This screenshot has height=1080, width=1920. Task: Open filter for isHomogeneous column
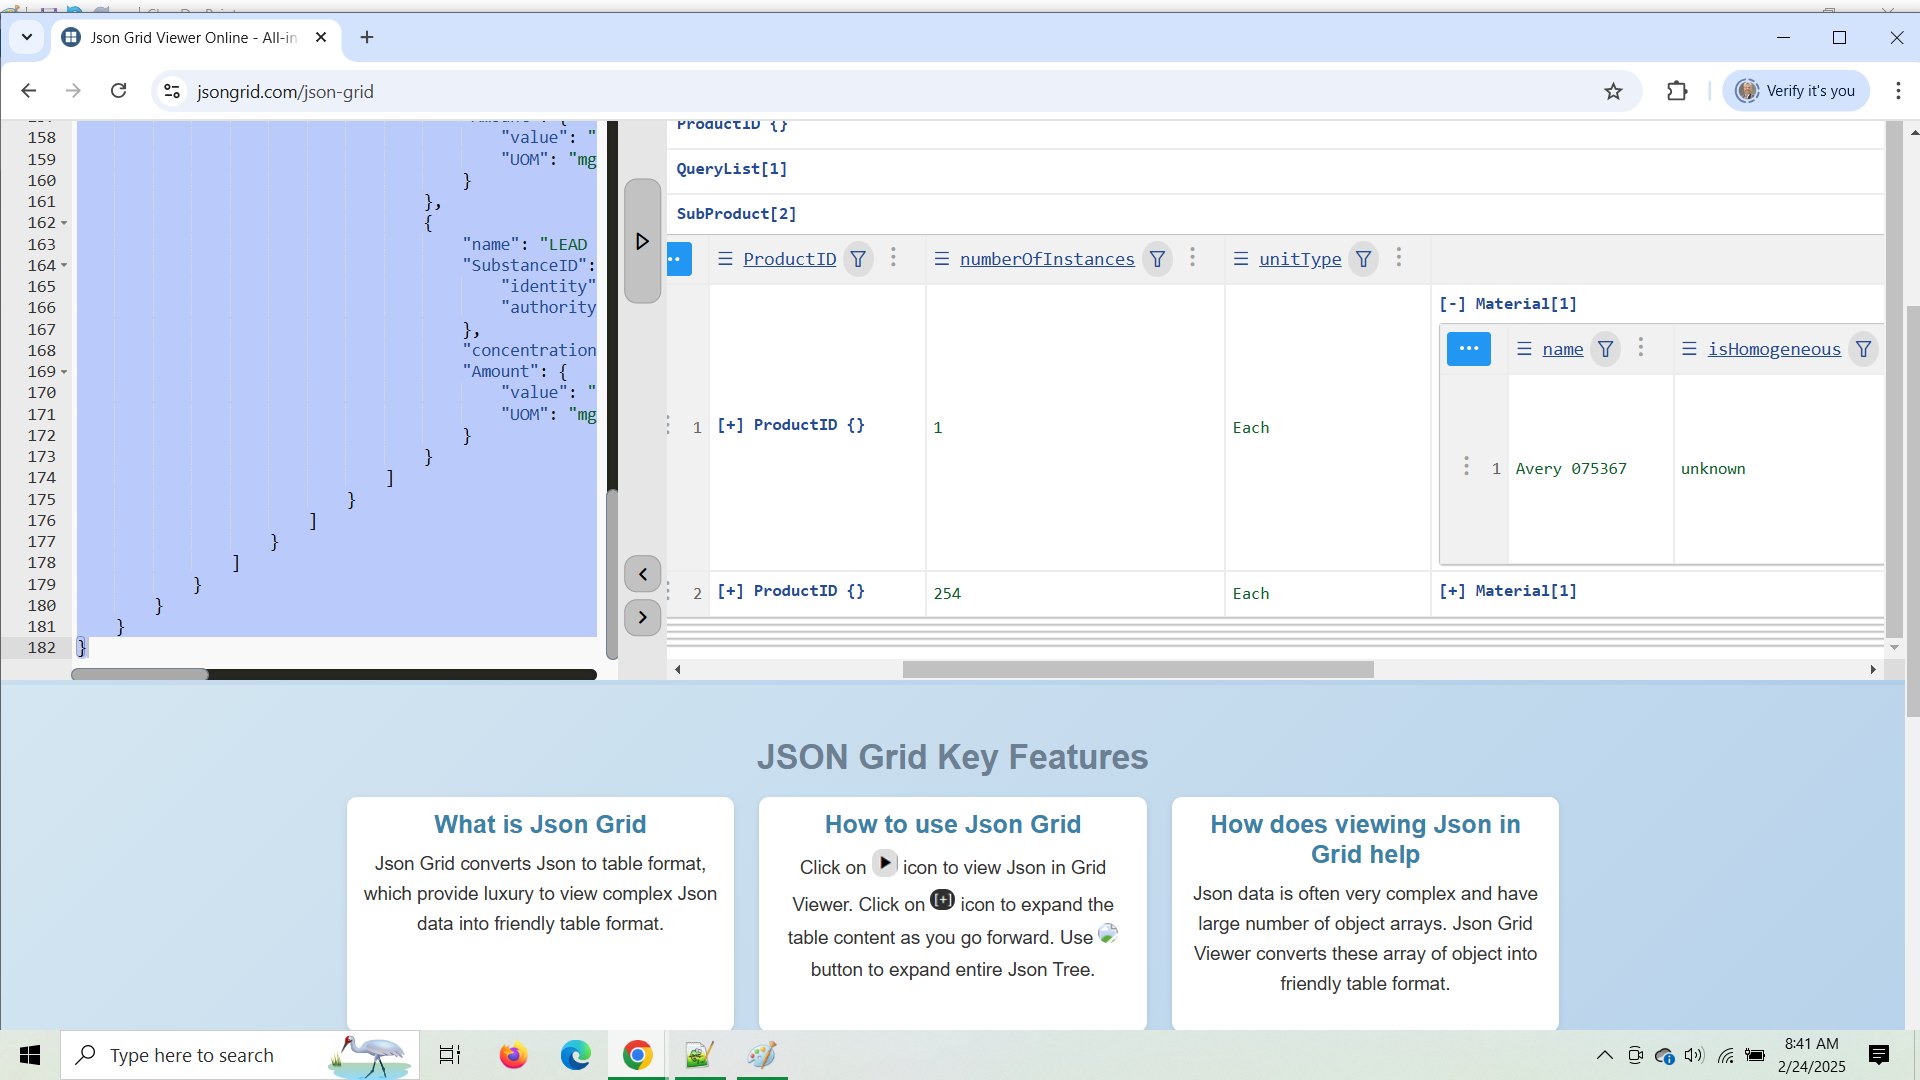[x=1863, y=349]
